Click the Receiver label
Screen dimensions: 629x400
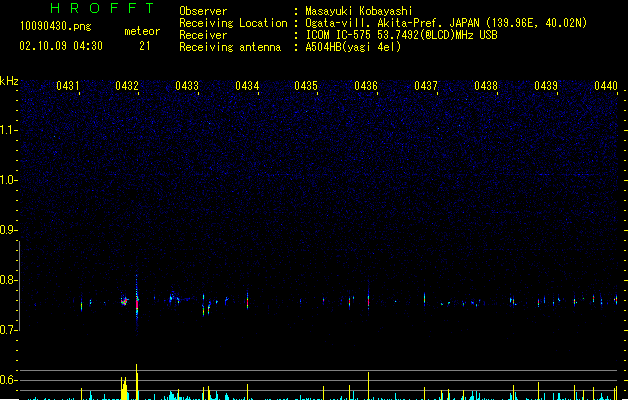coord(203,35)
